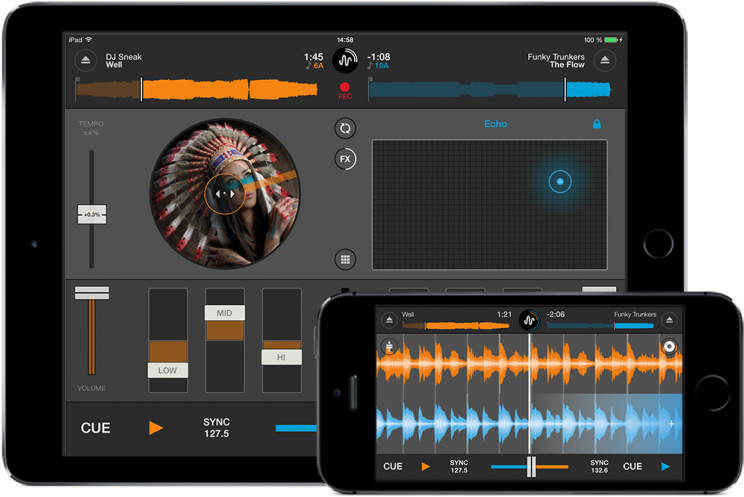The image size is (744, 497).
Task: Open the turntable disc icon on iPhone
Action: [x=669, y=347]
